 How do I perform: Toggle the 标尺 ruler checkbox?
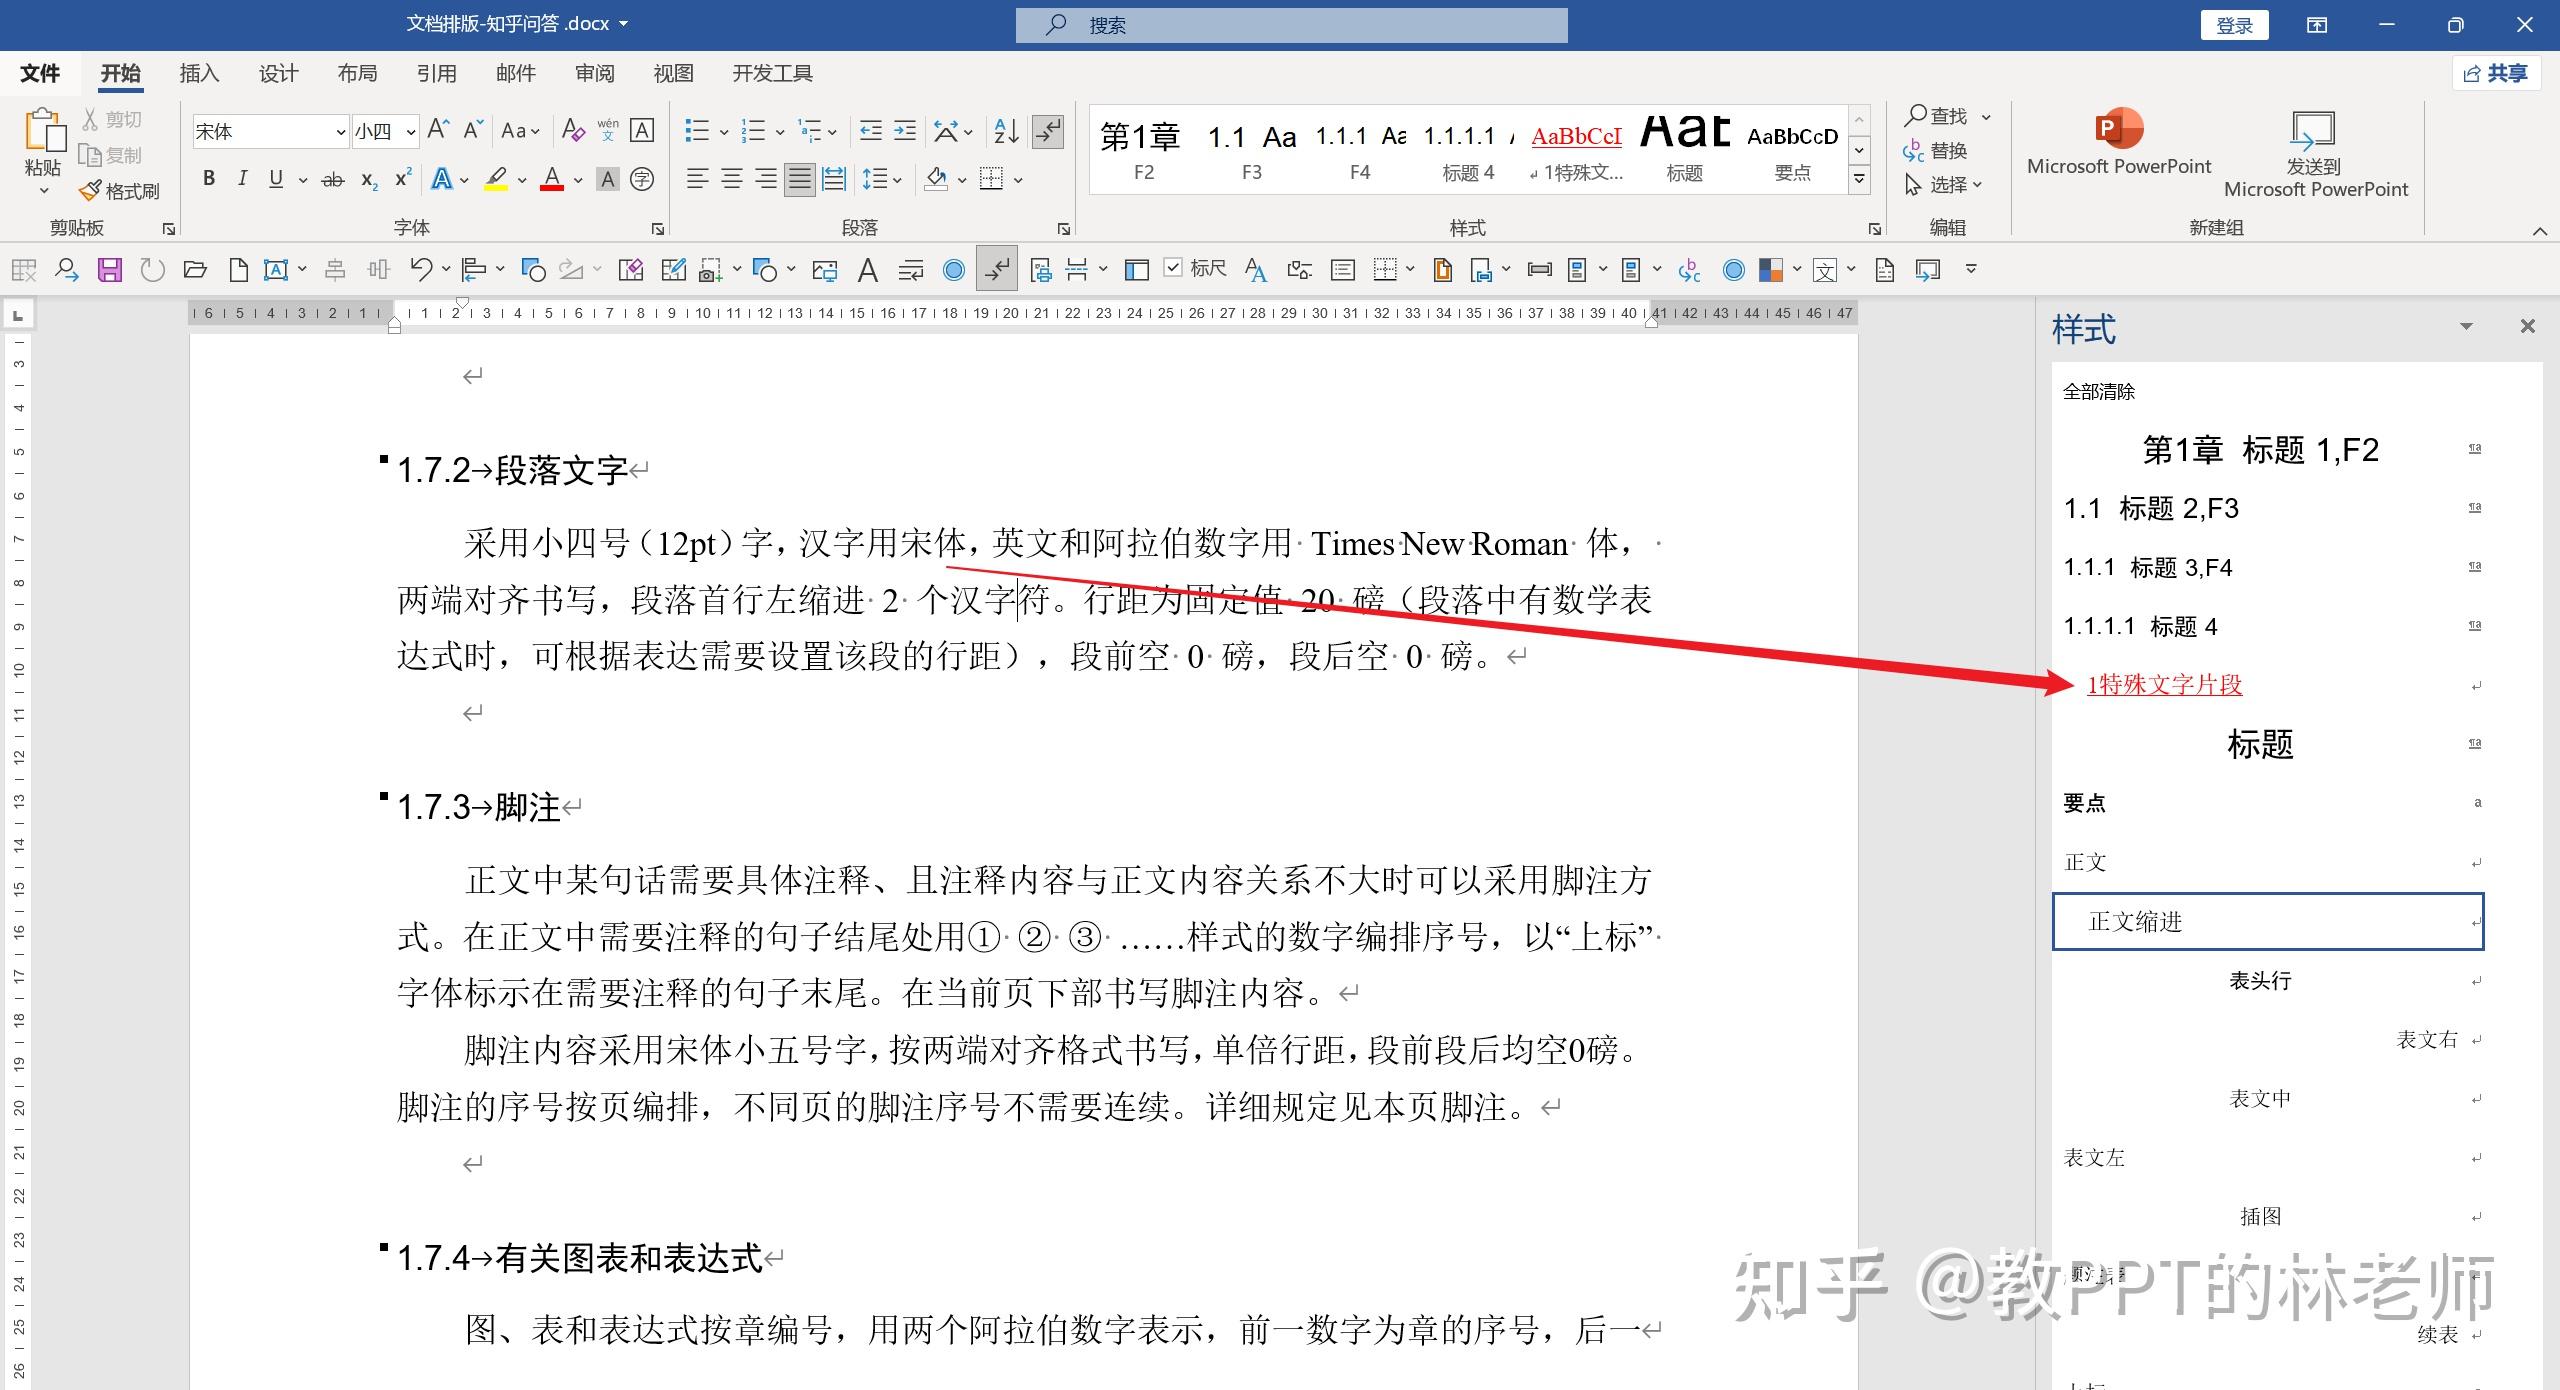(1174, 268)
